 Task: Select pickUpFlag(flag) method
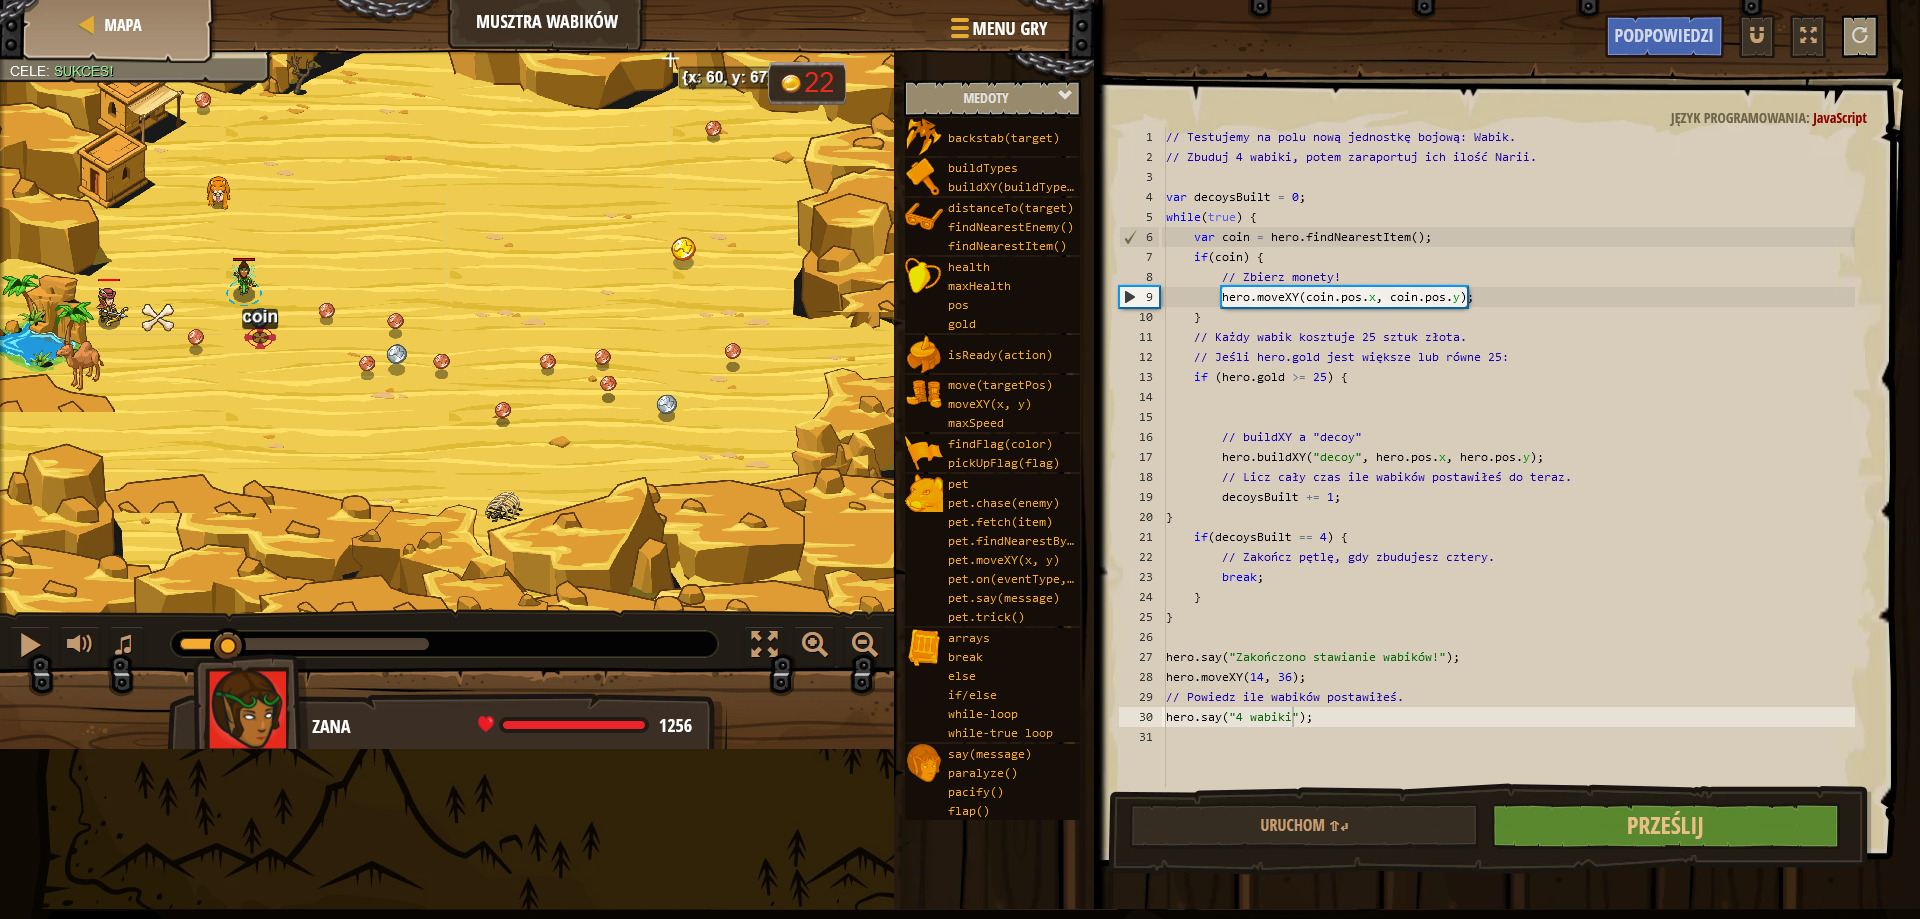tap(1003, 463)
